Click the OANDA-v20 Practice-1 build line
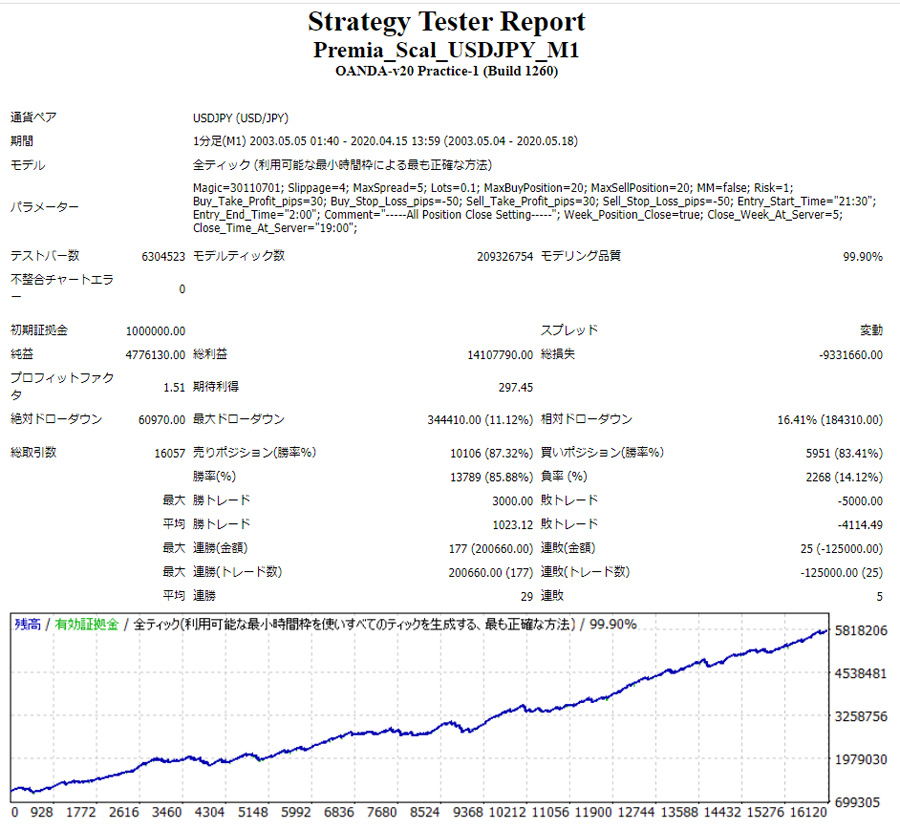The height and width of the screenshot is (829, 900). (447, 71)
